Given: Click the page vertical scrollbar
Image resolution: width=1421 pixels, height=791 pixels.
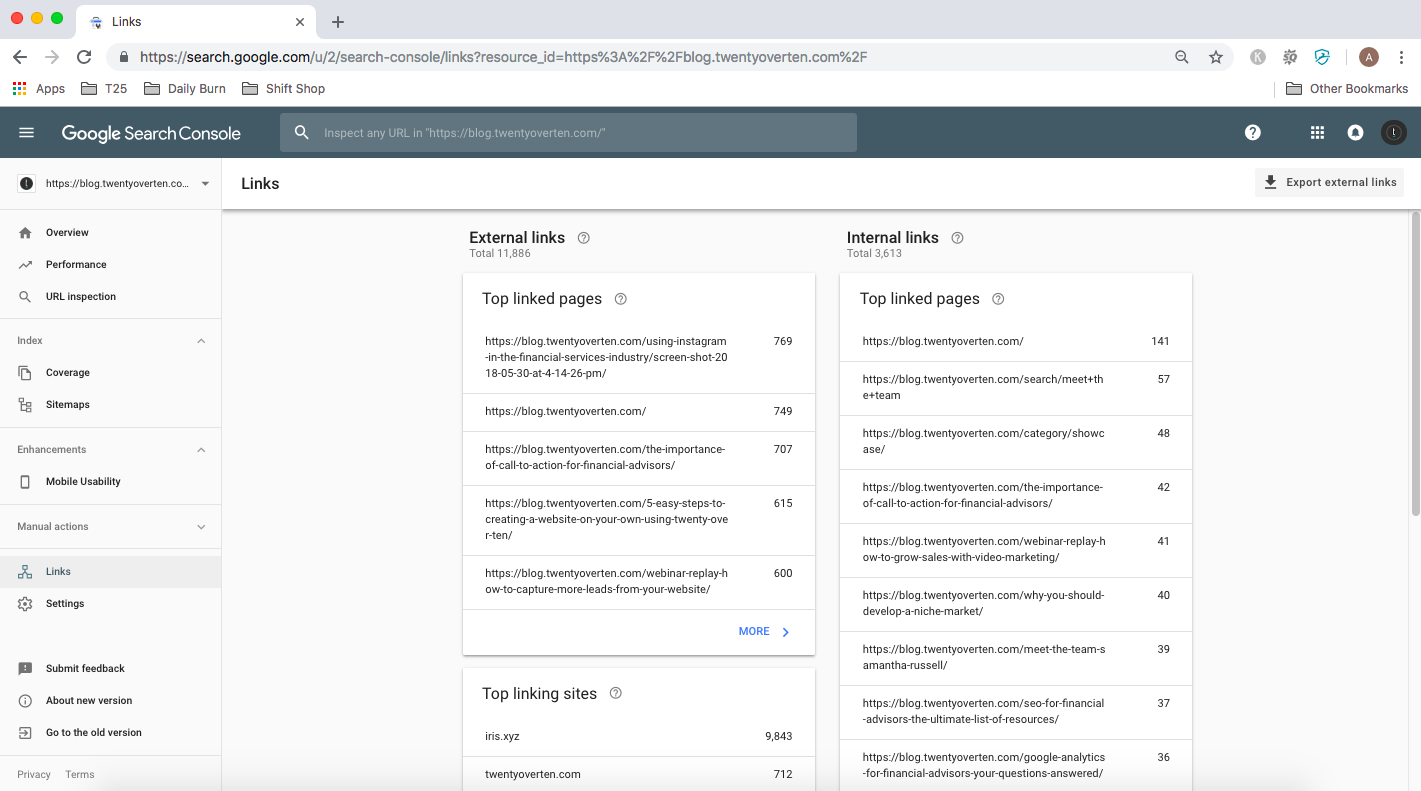Looking at the screenshot, I should coord(1414,360).
